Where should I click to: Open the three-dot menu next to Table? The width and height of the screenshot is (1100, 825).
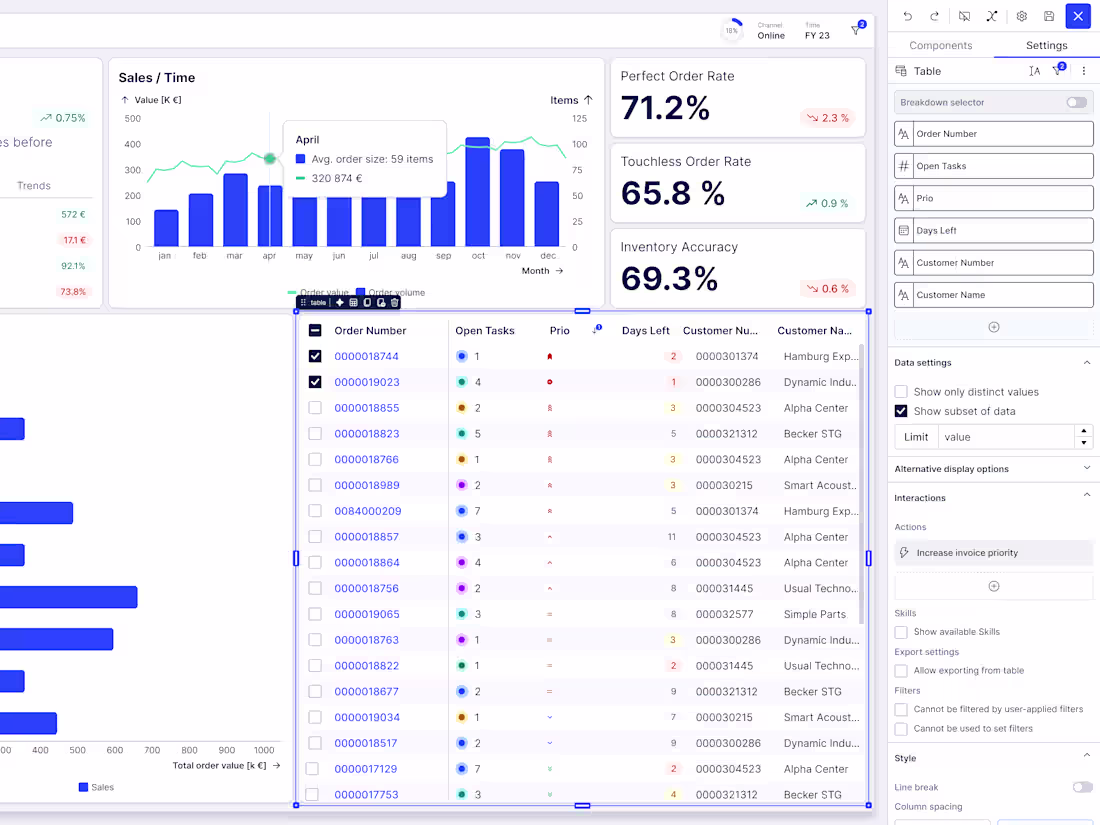pos(1084,71)
